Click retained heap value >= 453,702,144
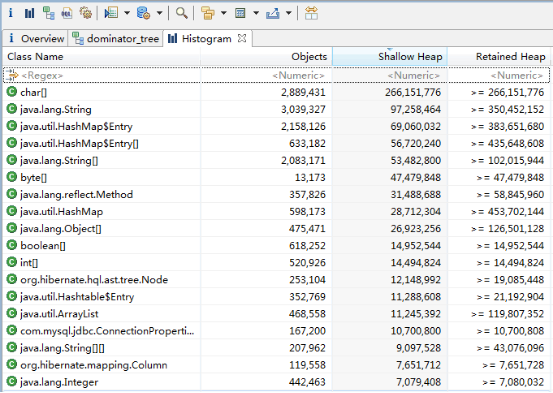 pyautogui.click(x=508, y=212)
